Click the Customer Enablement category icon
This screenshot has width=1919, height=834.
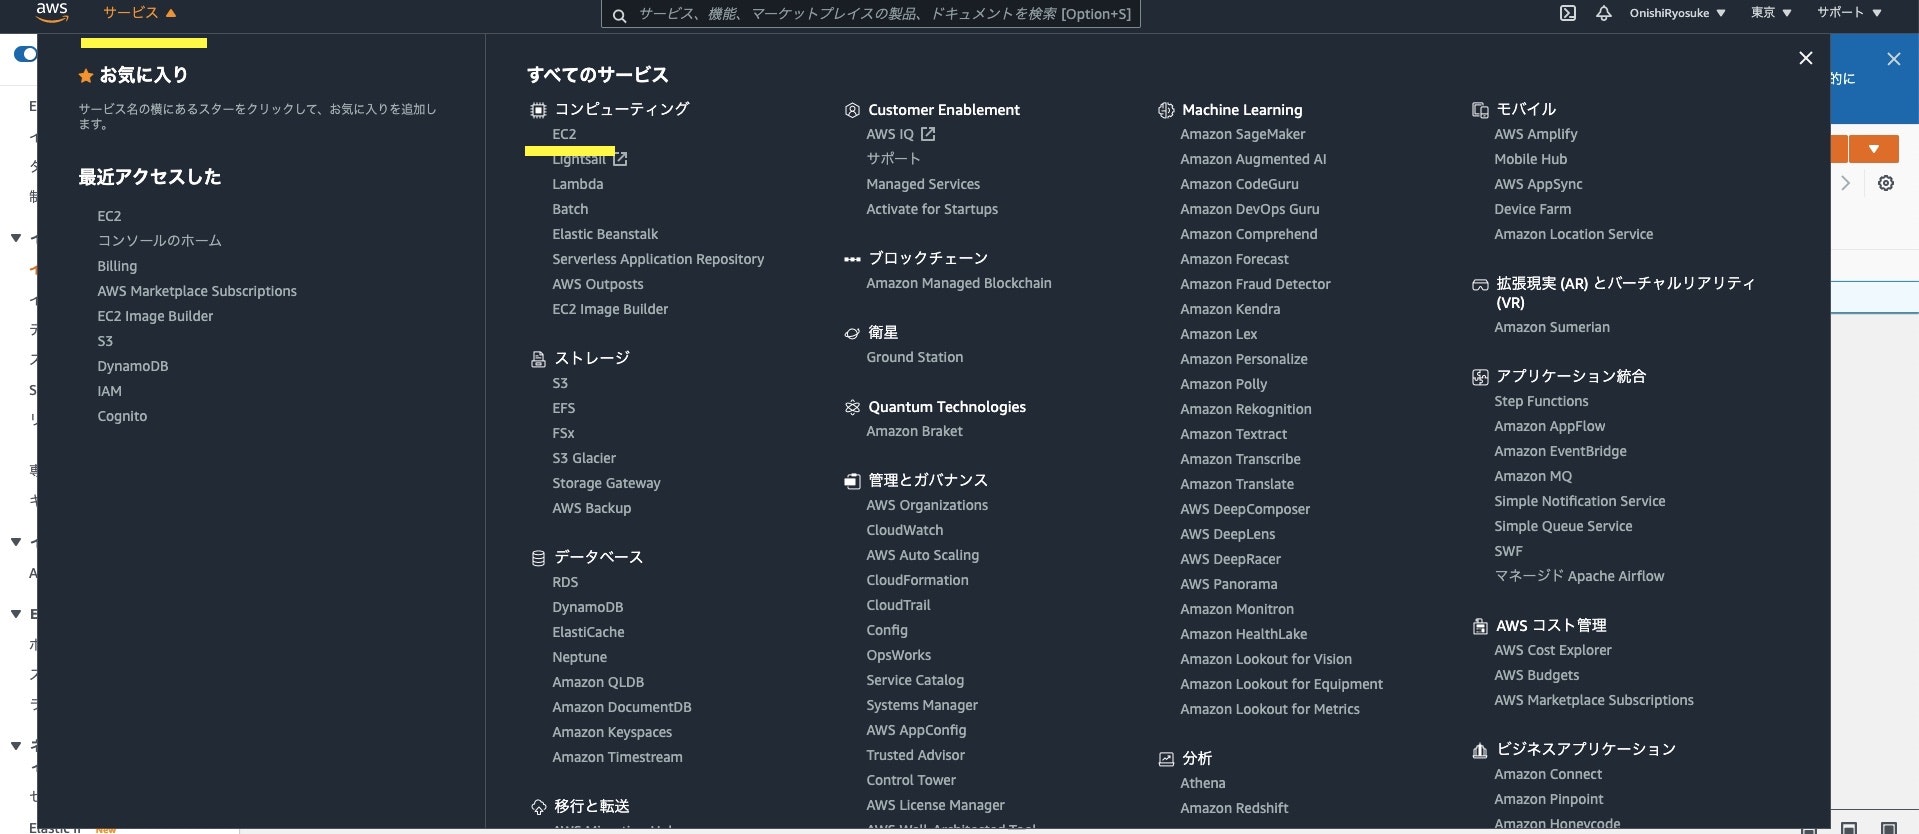point(852,110)
